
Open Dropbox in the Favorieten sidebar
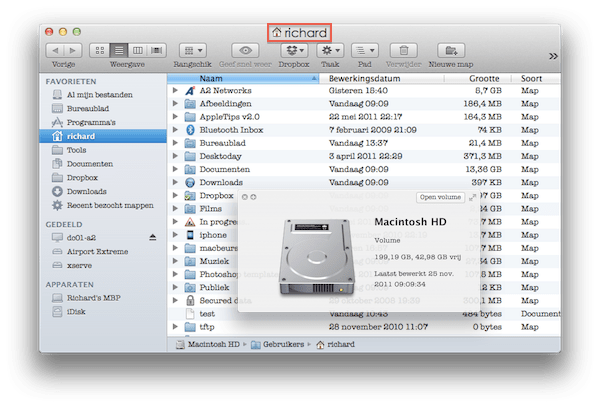click(x=103, y=177)
